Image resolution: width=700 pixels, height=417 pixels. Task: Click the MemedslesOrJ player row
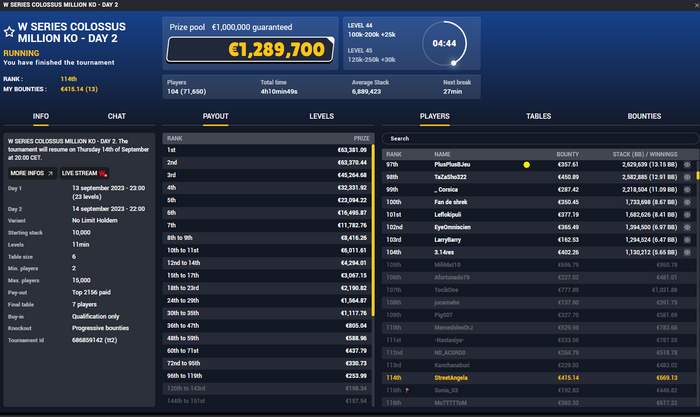(x=537, y=327)
